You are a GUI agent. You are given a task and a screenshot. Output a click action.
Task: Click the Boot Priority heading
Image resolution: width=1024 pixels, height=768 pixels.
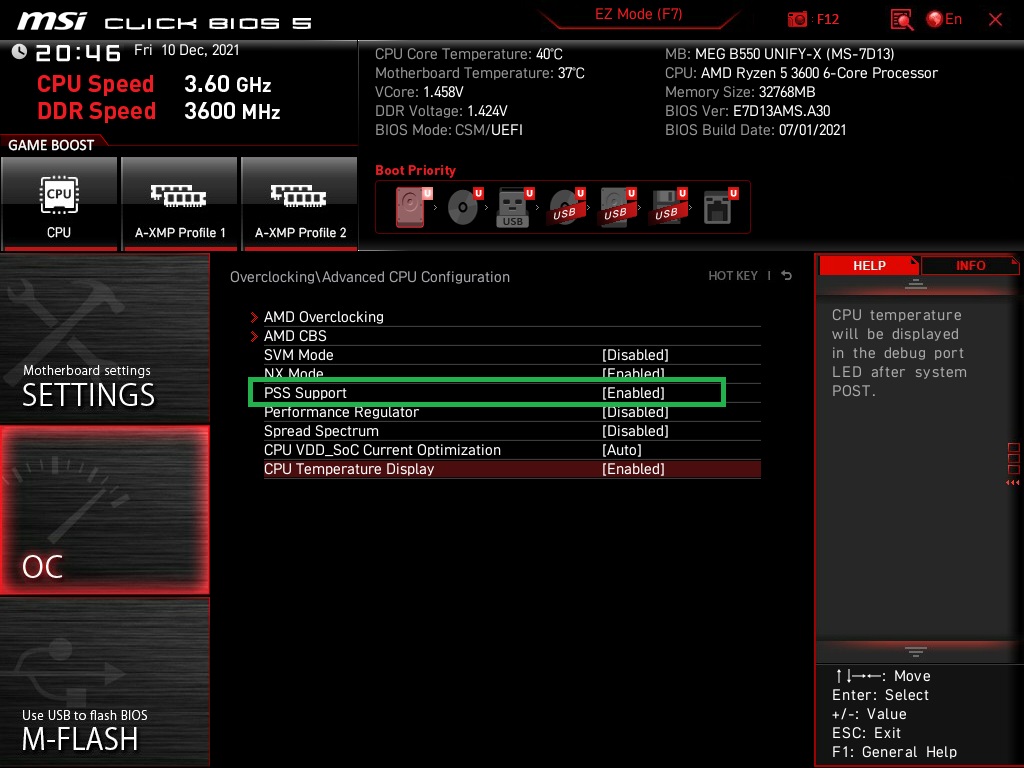[415, 170]
